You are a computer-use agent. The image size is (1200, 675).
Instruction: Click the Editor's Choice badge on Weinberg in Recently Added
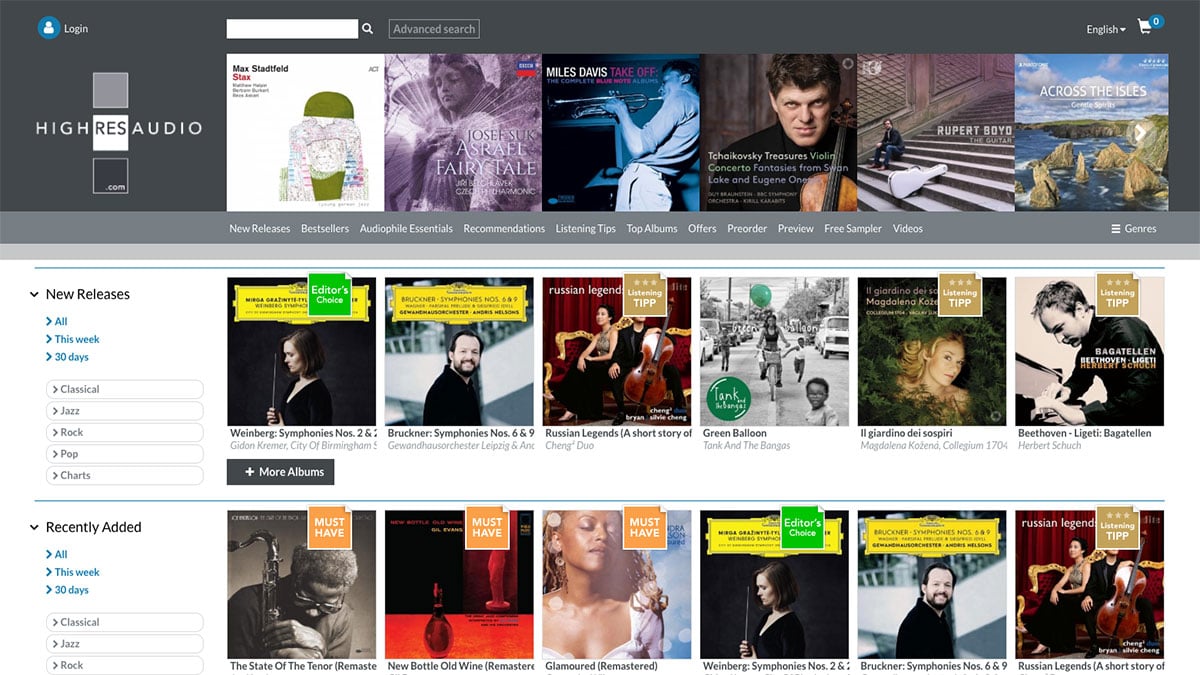point(802,528)
